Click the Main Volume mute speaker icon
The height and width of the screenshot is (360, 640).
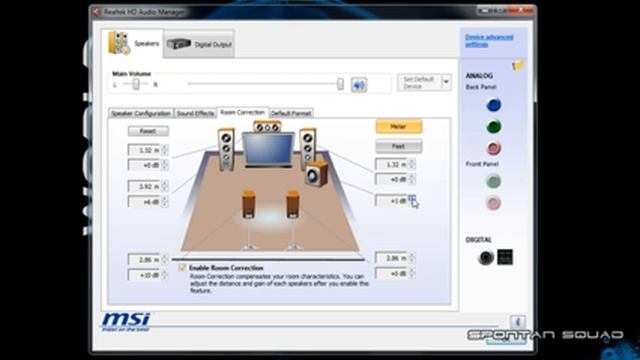[x=359, y=85]
